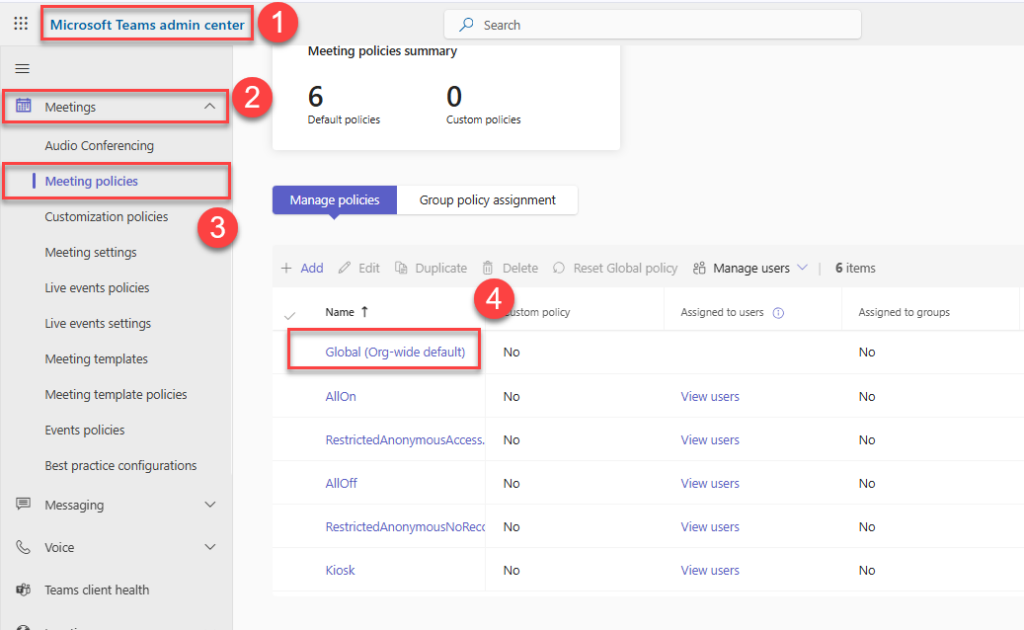
Task: Click the Voice phone icon
Action: point(24,547)
